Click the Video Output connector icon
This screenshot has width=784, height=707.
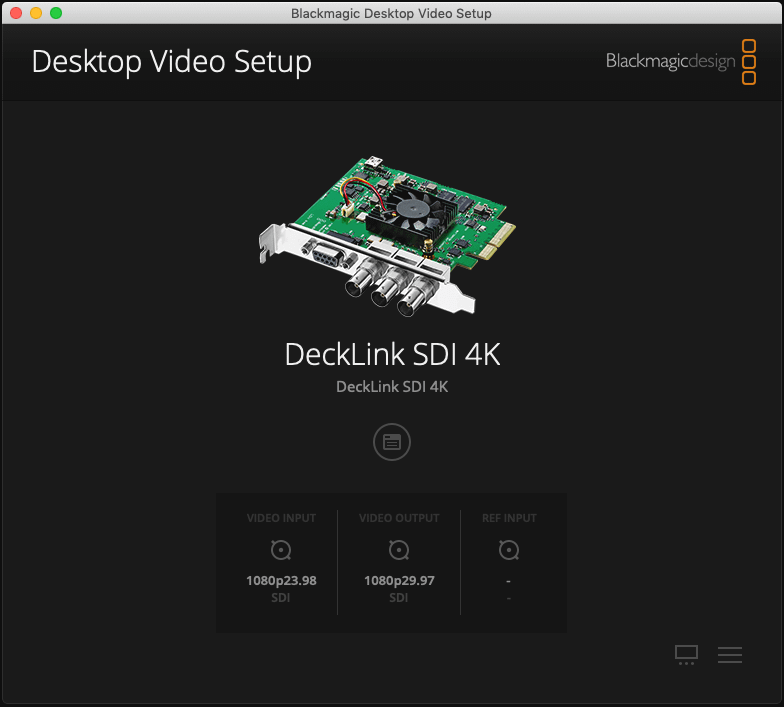pyautogui.click(x=399, y=550)
